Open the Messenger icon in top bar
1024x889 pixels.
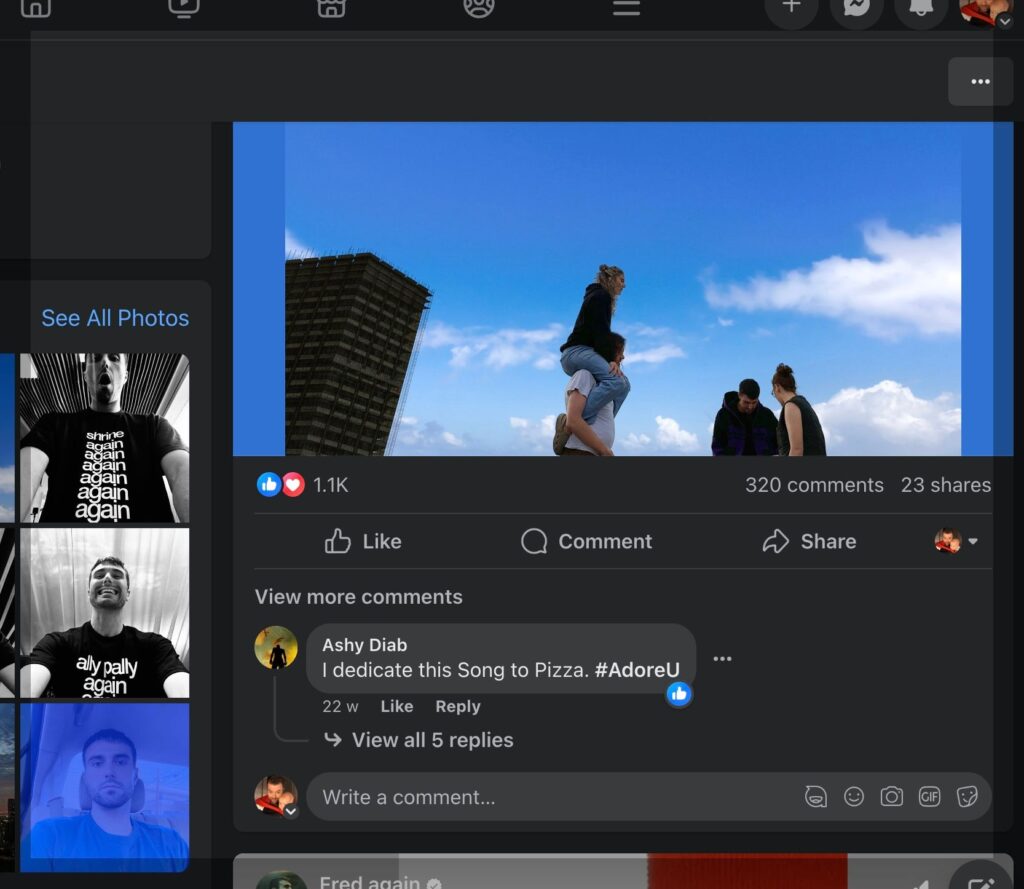tap(856, 8)
